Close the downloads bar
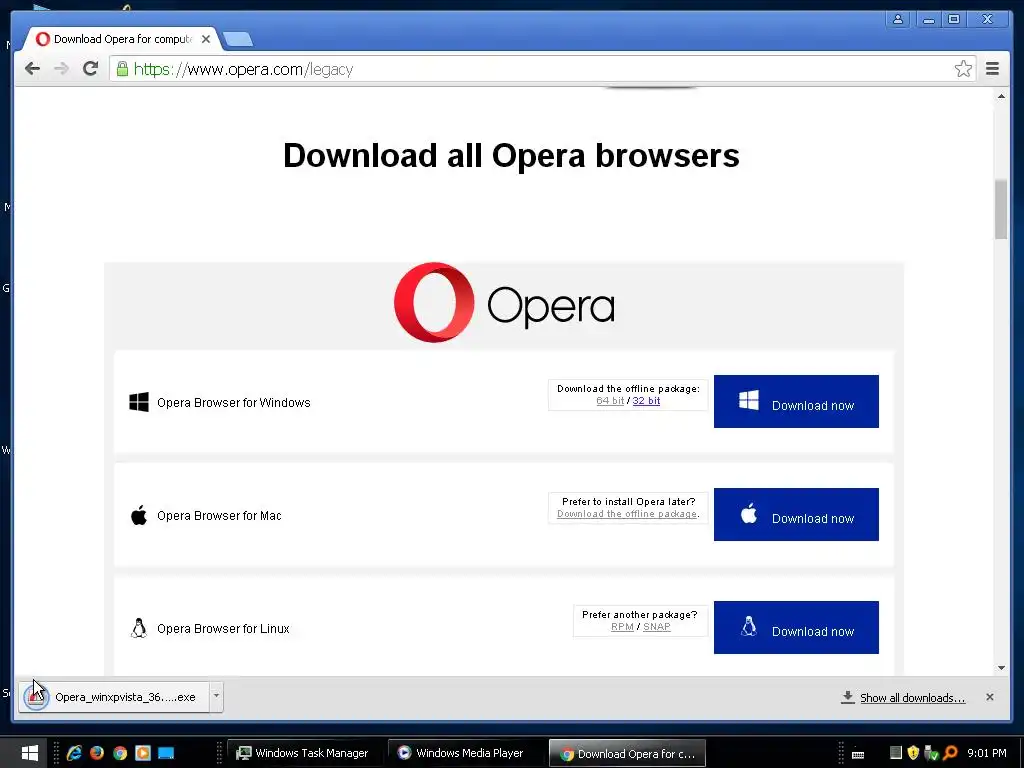Screen dimensions: 1024x768 pos(989,697)
